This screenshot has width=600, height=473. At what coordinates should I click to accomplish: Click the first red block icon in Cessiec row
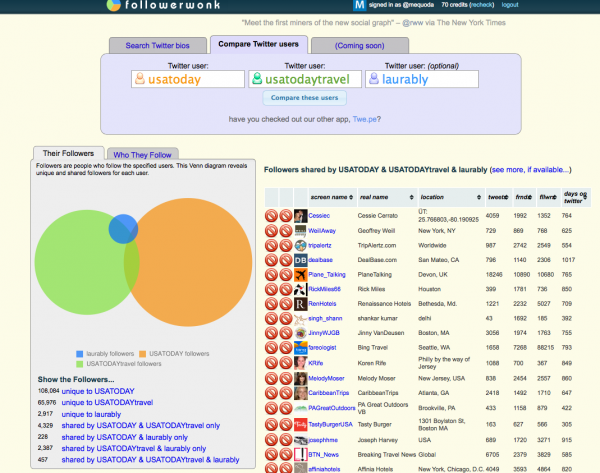coord(271,216)
